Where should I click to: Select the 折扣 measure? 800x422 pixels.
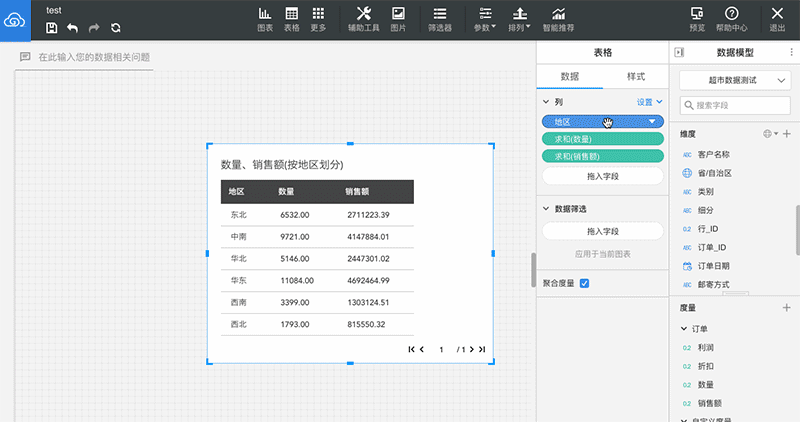(x=706, y=366)
